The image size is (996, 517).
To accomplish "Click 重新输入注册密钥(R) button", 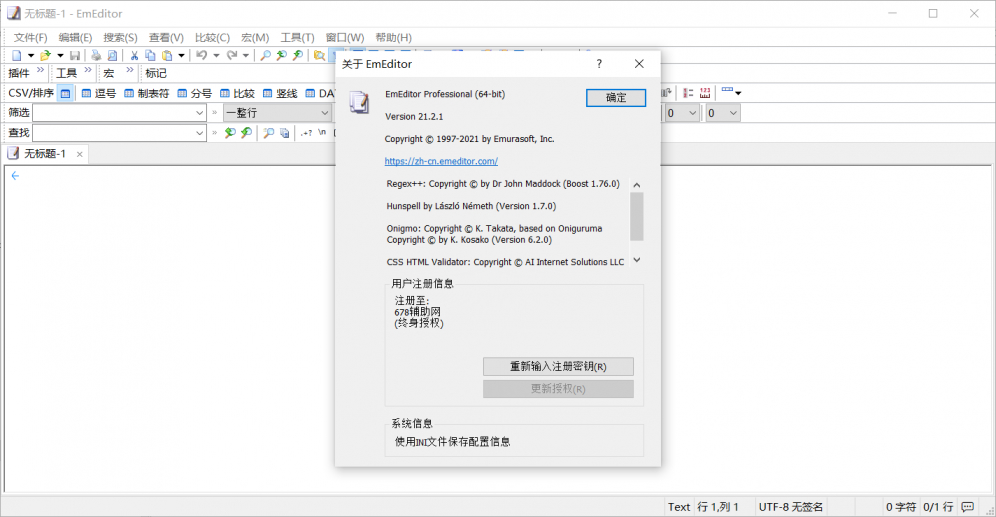I will coord(558,366).
